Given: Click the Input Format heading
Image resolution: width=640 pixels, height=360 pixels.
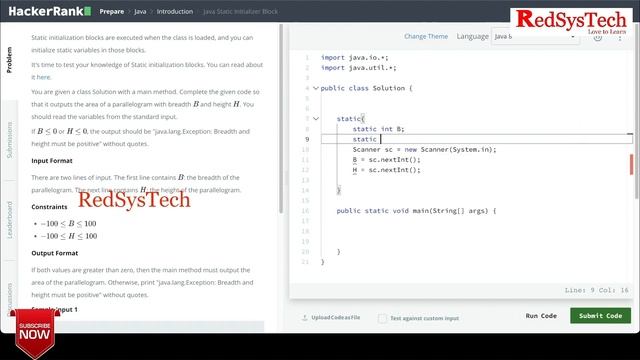Looking at the screenshot, I should 52,161.
